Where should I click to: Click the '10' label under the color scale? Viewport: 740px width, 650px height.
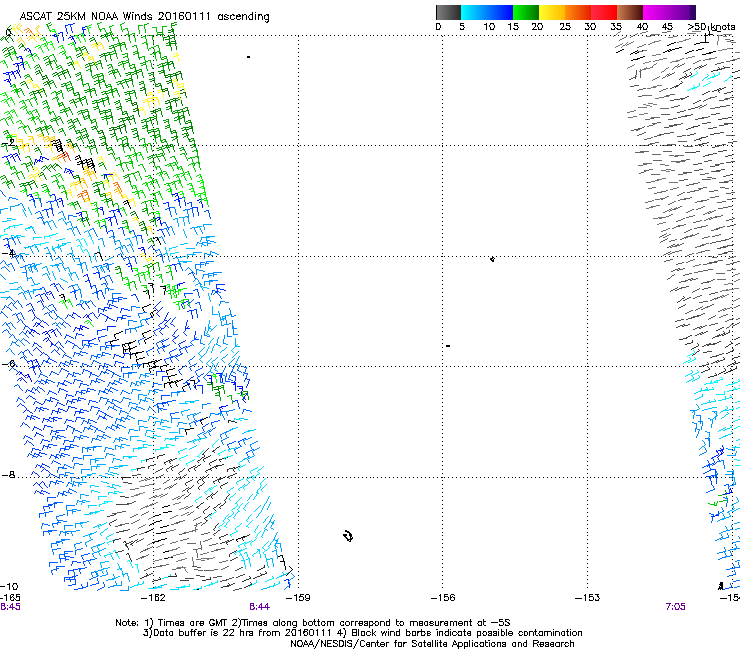point(489,27)
